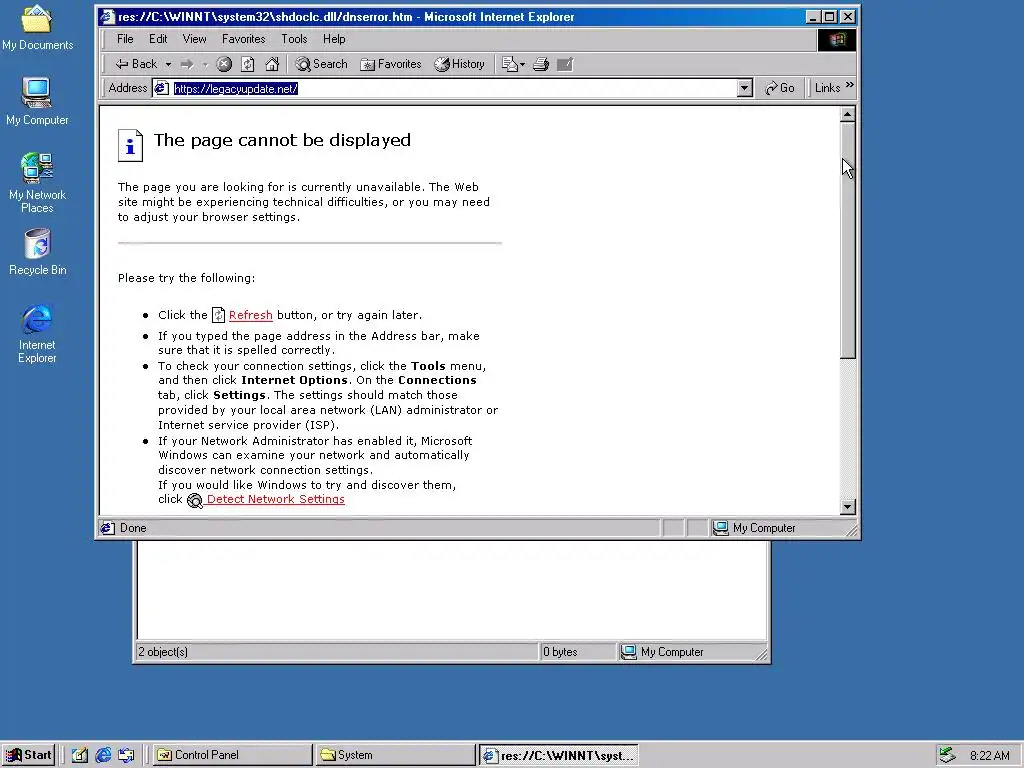This screenshot has height=768, width=1024.
Task: Open the Help menu
Action: pyautogui.click(x=334, y=39)
